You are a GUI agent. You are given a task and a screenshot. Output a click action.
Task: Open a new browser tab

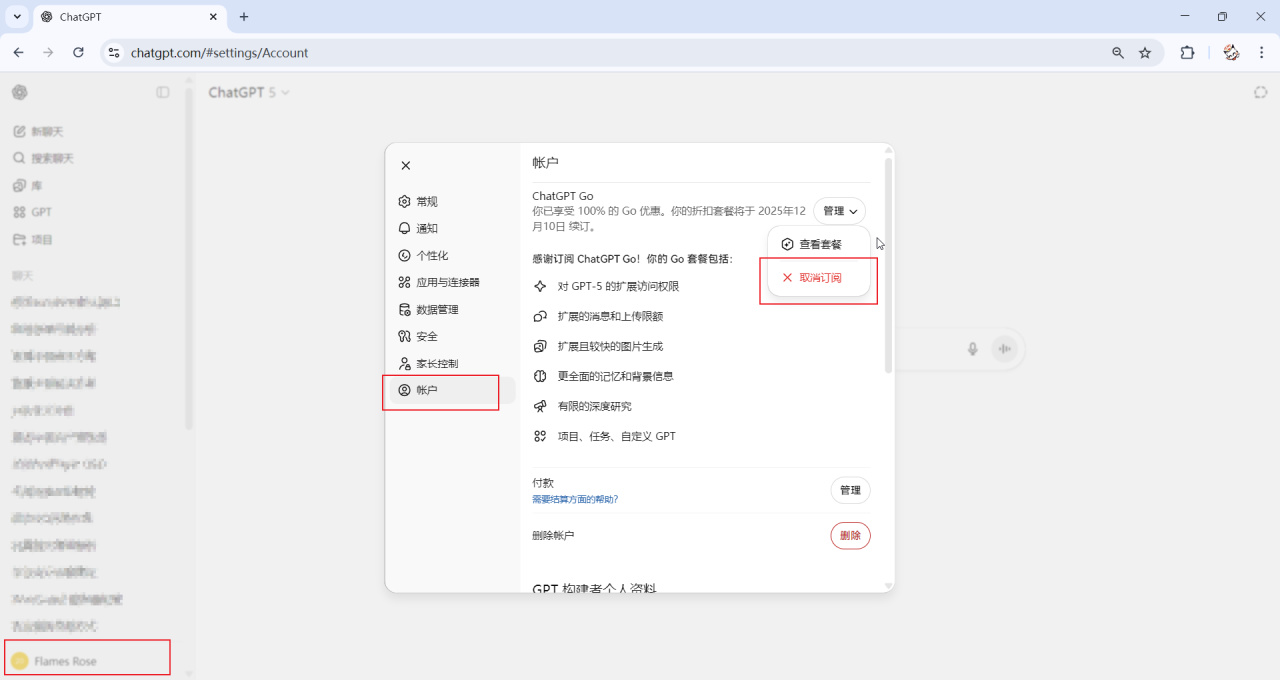pyautogui.click(x=244, y=17)
